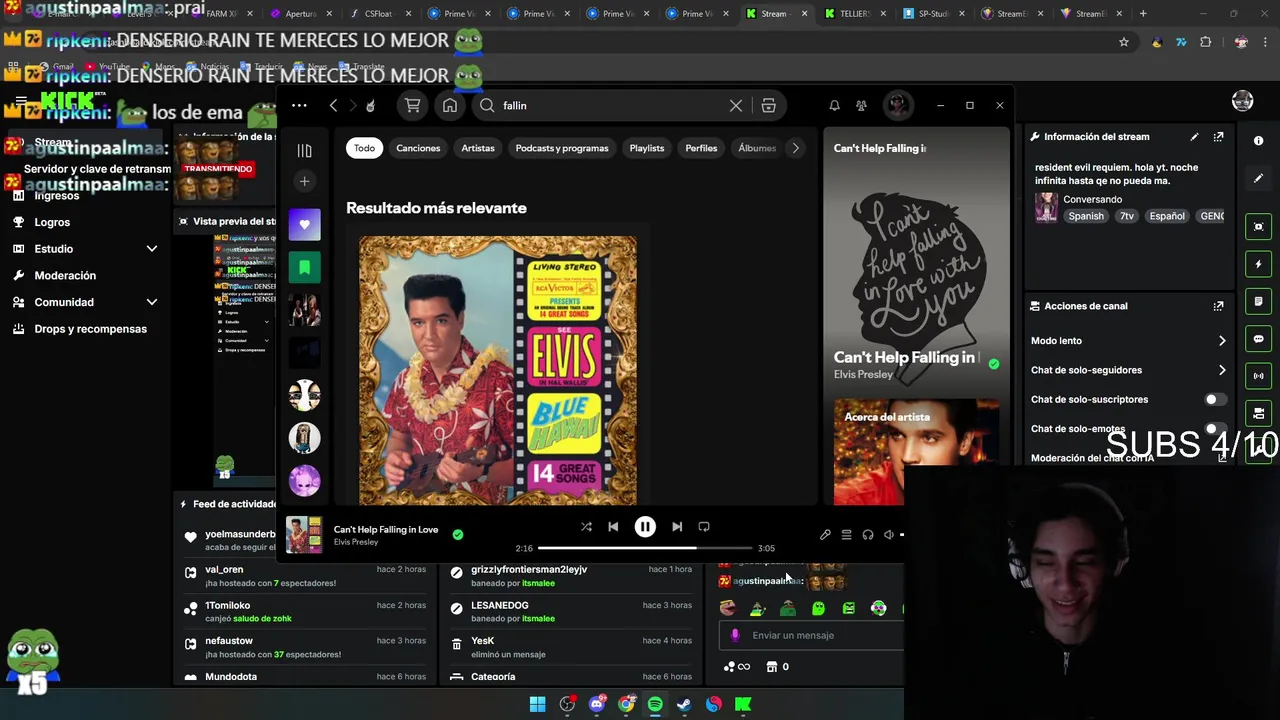This screenshot has width=1280, height=720.
Task: Select the Artistas filter chip
Action: 478,148
